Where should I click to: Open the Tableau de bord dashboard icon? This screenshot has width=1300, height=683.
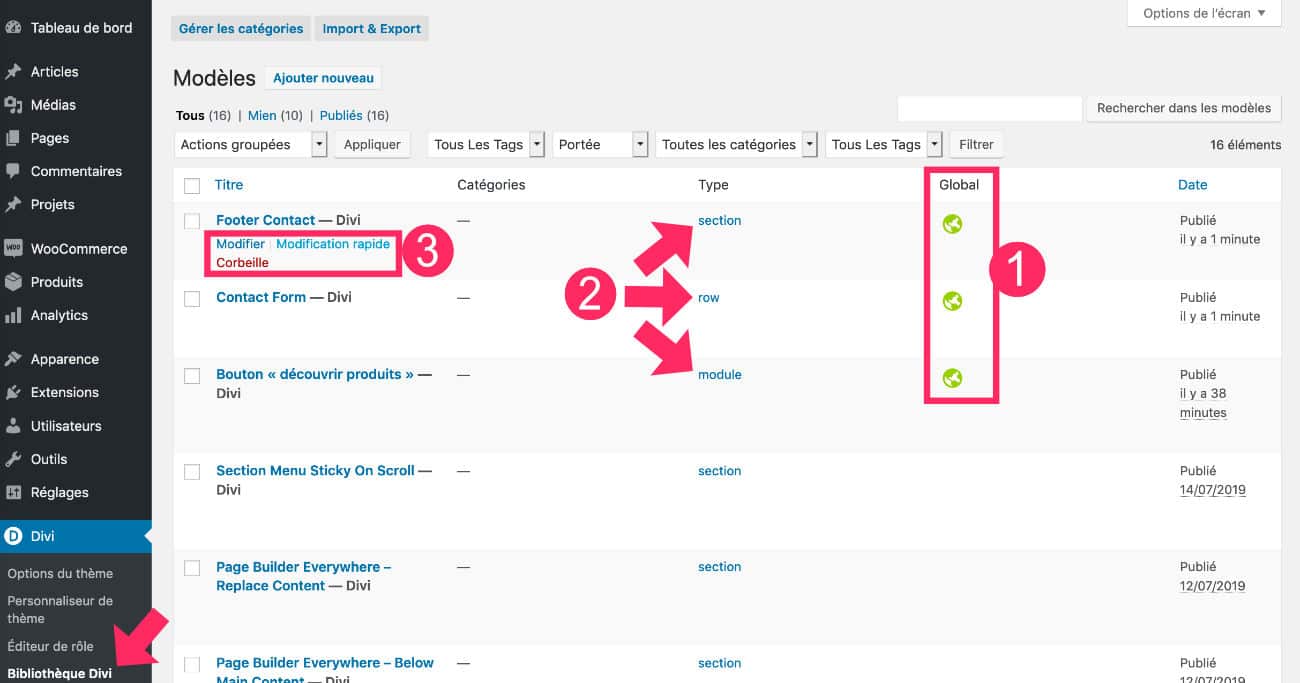click(13, 28)
